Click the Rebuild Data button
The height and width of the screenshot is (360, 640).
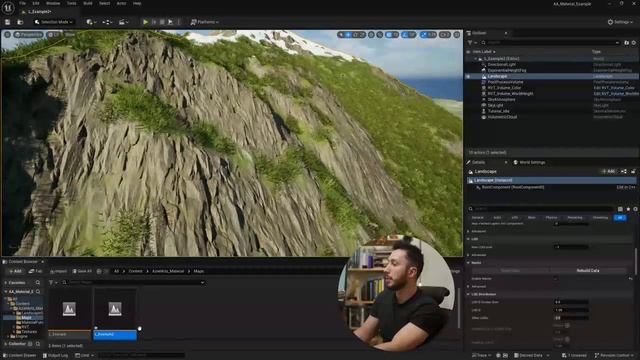[x=588, y=271]
